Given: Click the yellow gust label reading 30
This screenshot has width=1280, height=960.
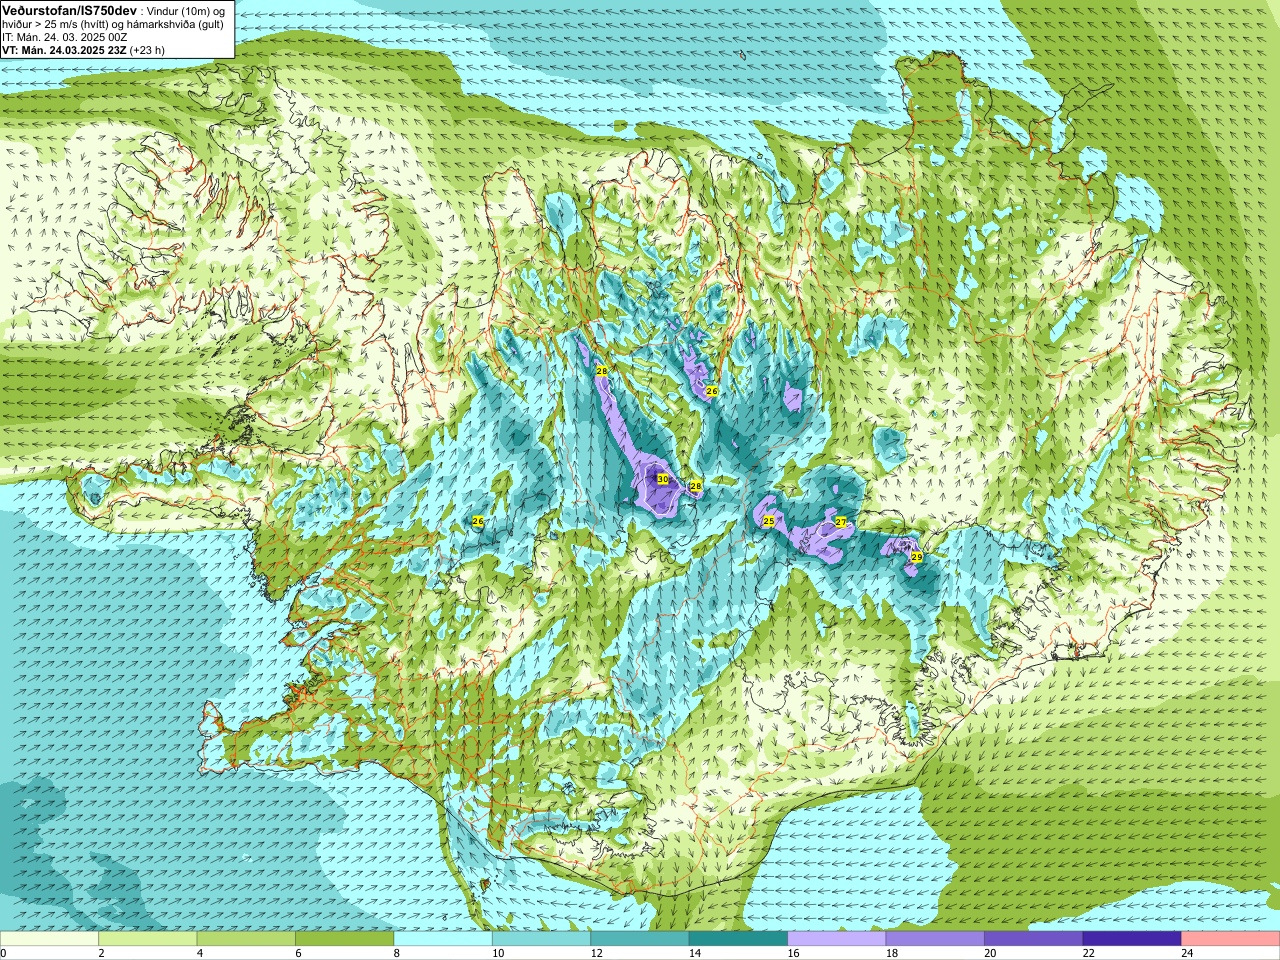Looking at the screenshot, I should click(x=663, y=479).
